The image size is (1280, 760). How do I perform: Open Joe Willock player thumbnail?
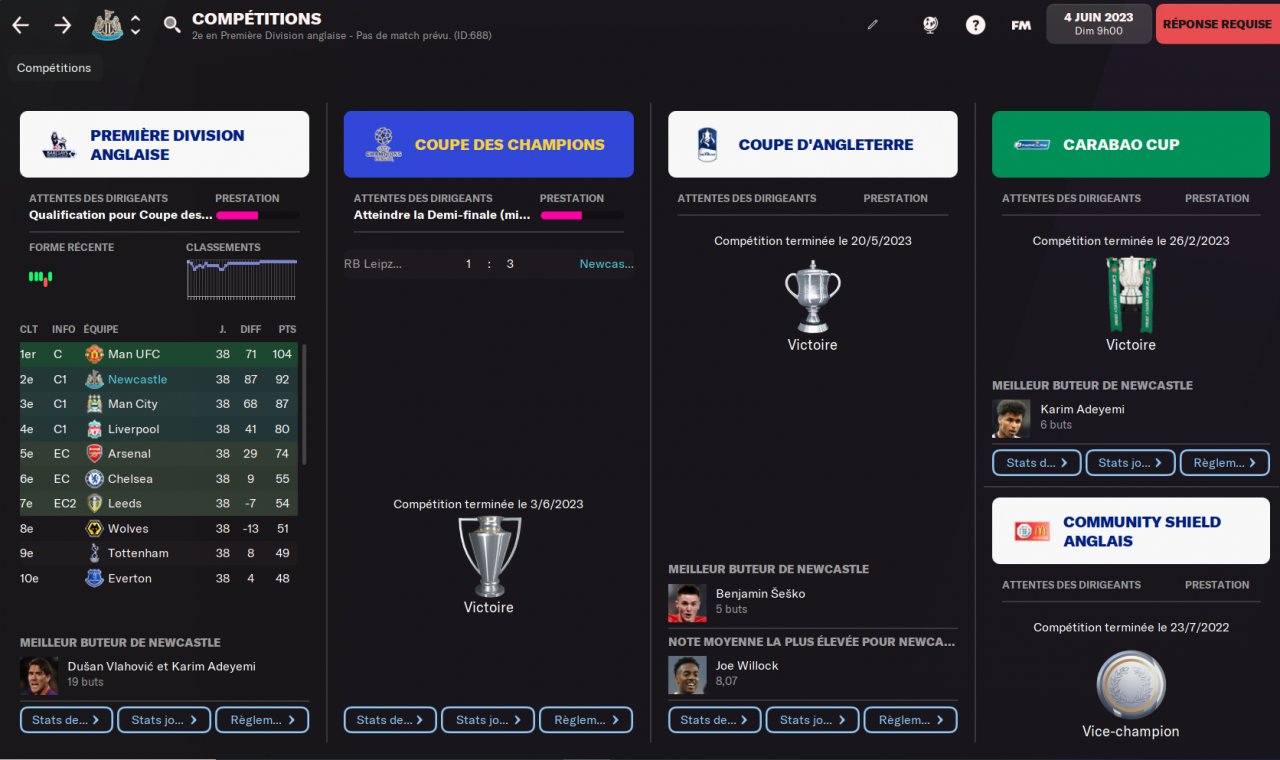[687, 675]
